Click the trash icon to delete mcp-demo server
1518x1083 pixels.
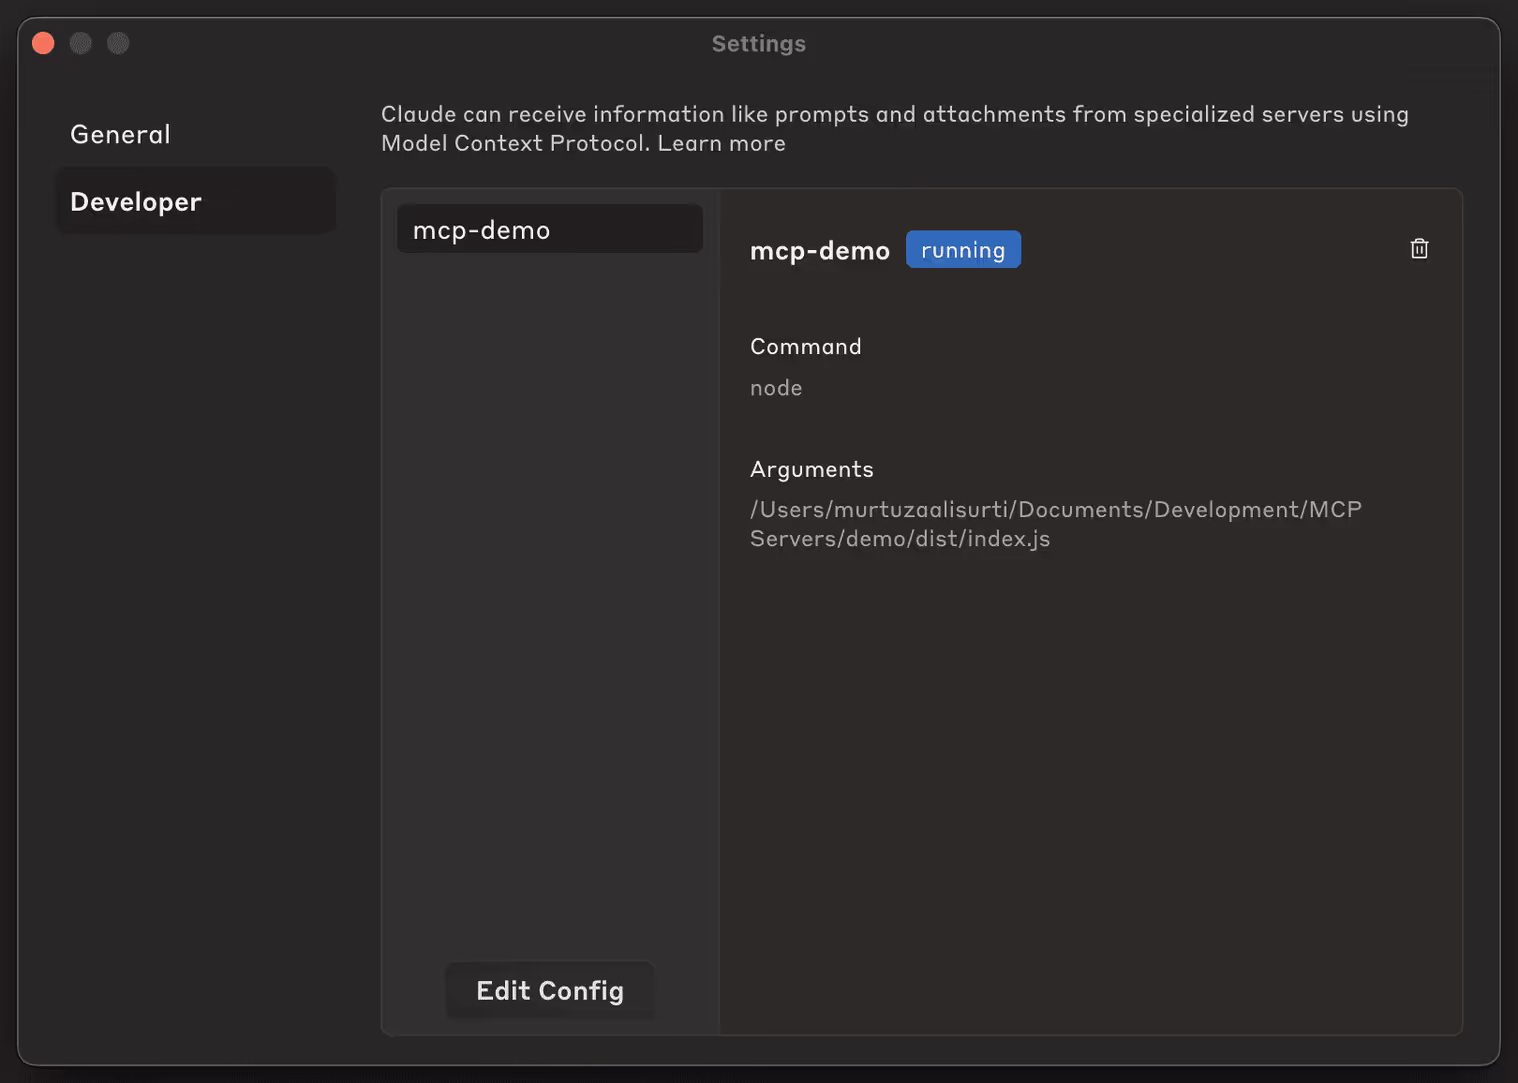(x=1419, y=248)
